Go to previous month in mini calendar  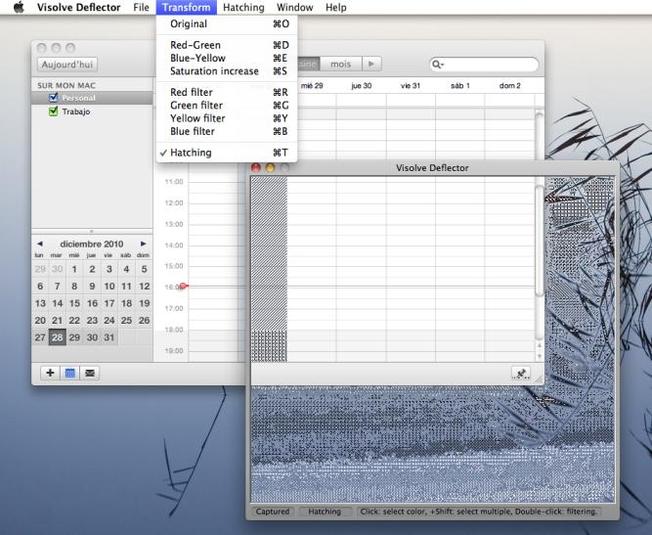40,244
